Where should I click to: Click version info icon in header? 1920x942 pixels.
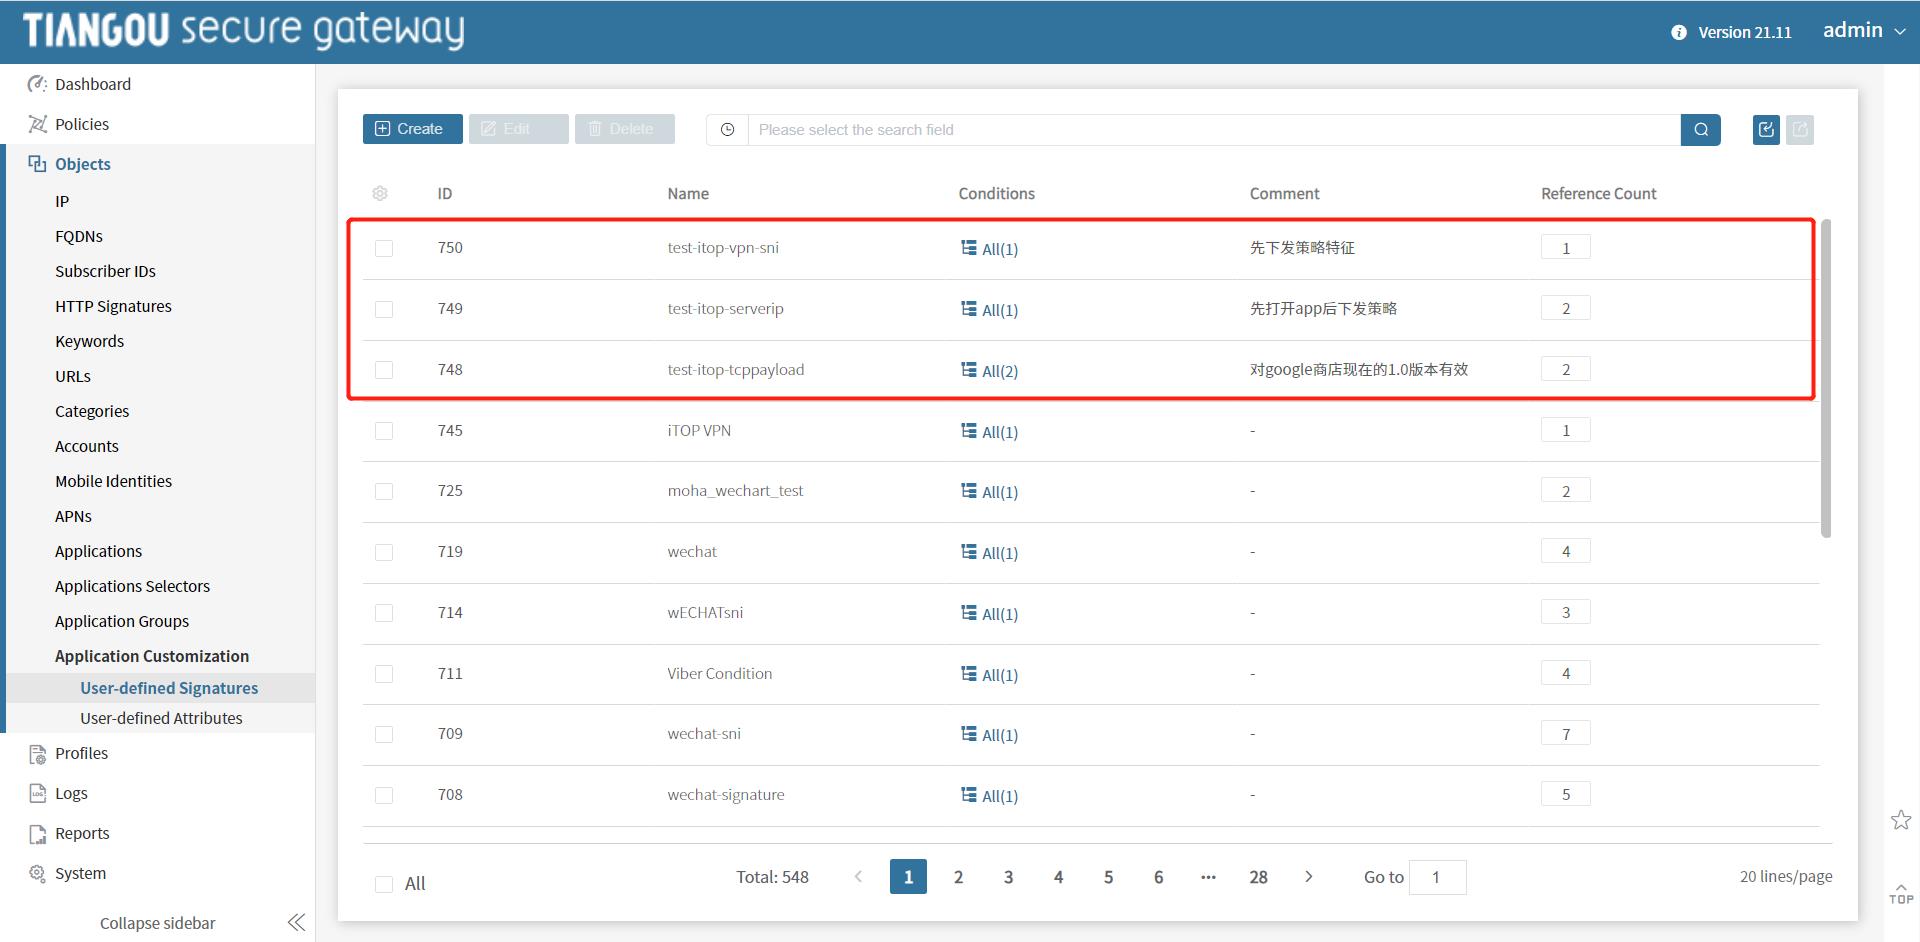tap(1678, 33)
